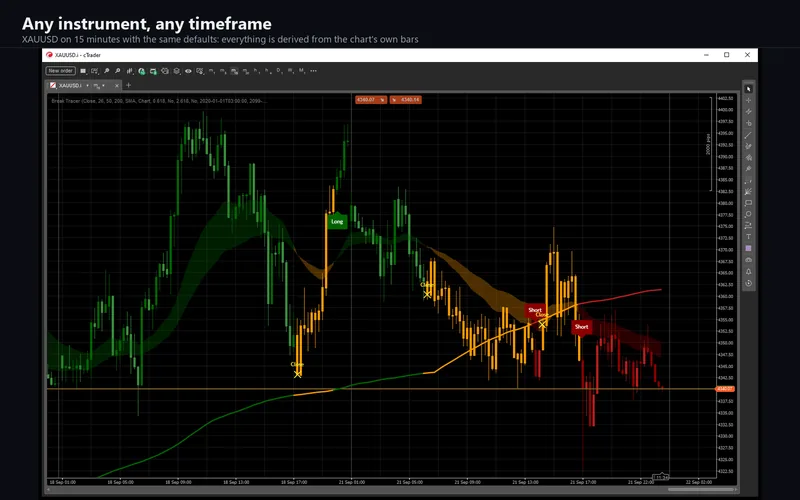This screenshot has height=500, width=800.
Task: Switch to the m1 timeframe
Action: click(211, 71)
